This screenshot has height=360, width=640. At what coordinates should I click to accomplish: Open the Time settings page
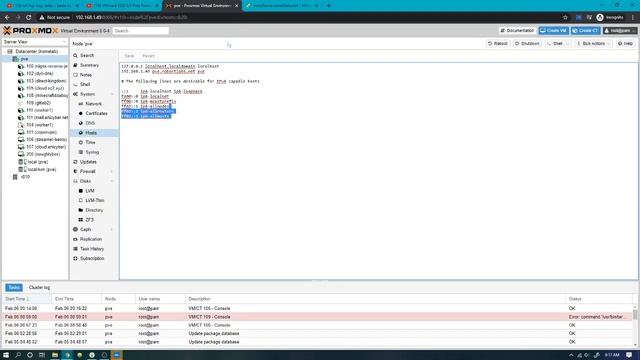[90, 142]
